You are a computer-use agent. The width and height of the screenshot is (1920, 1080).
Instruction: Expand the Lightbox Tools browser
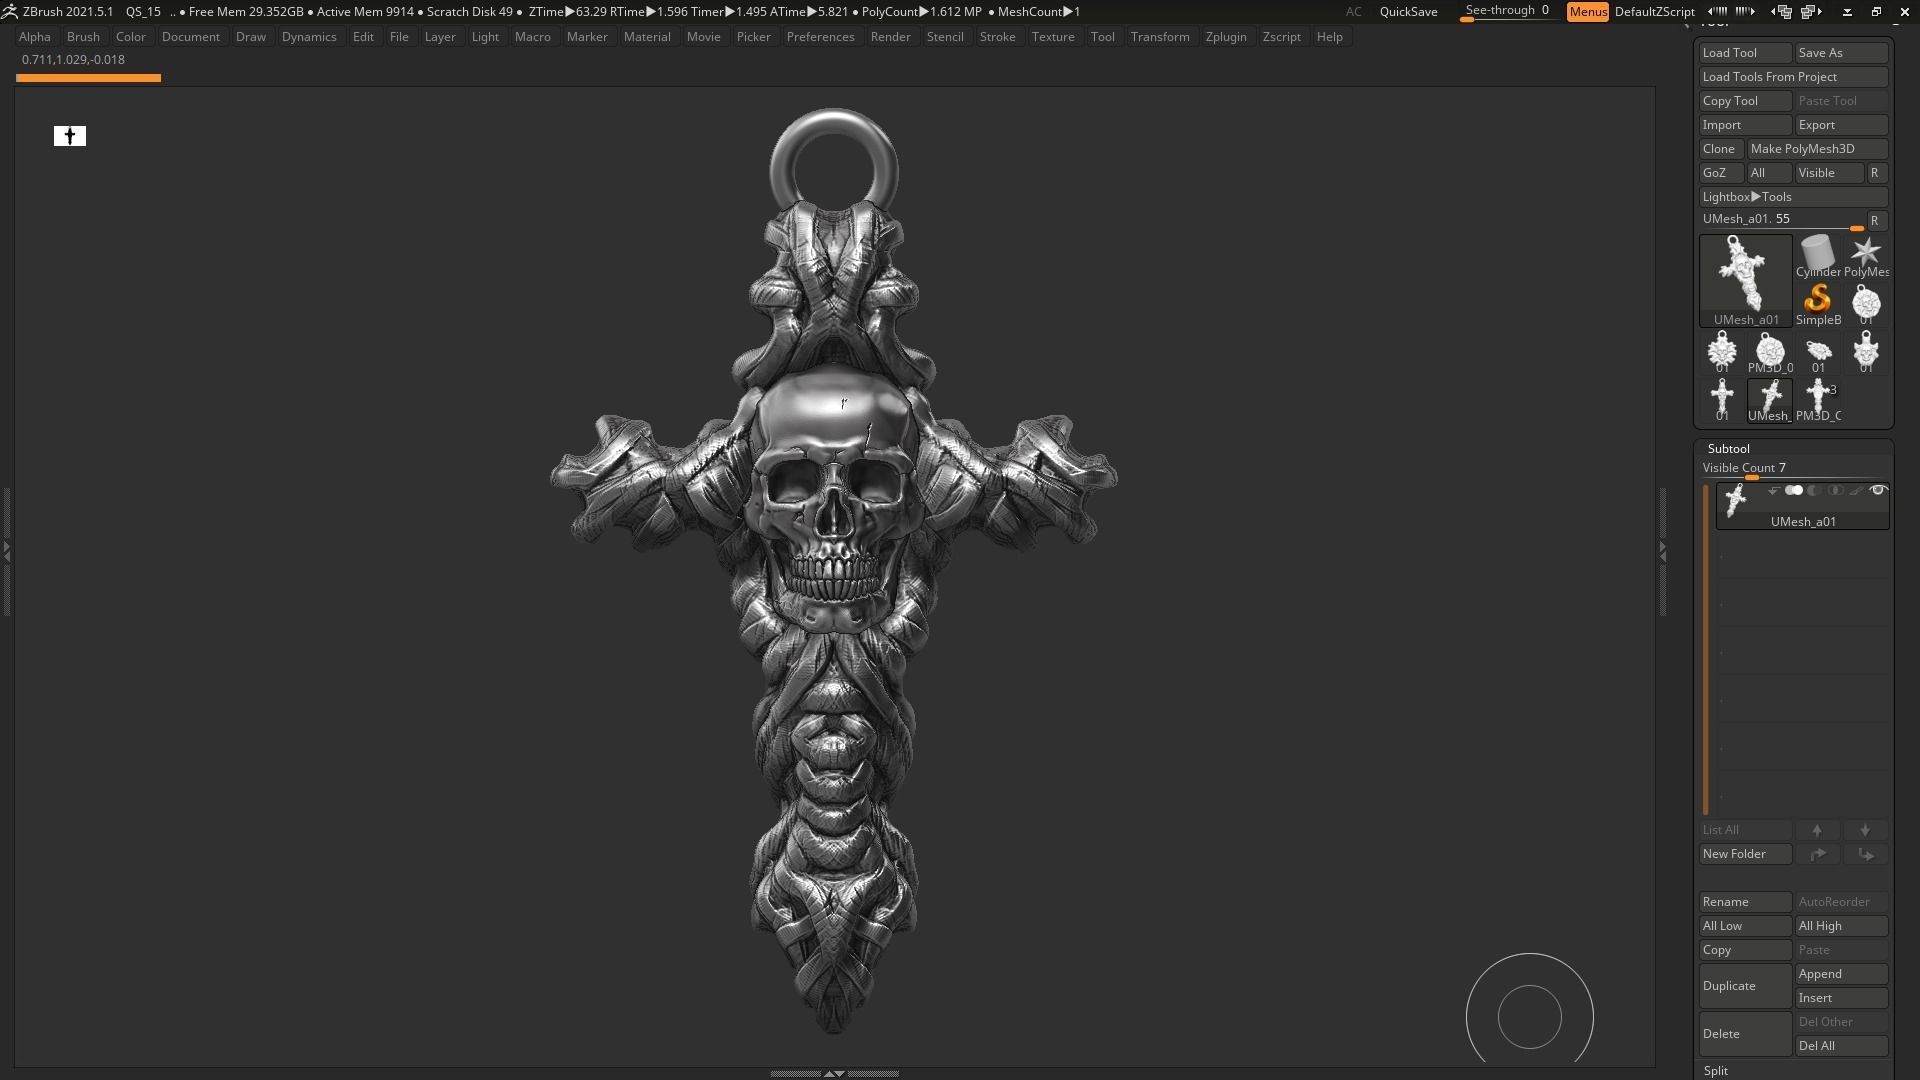(1793, 197)
